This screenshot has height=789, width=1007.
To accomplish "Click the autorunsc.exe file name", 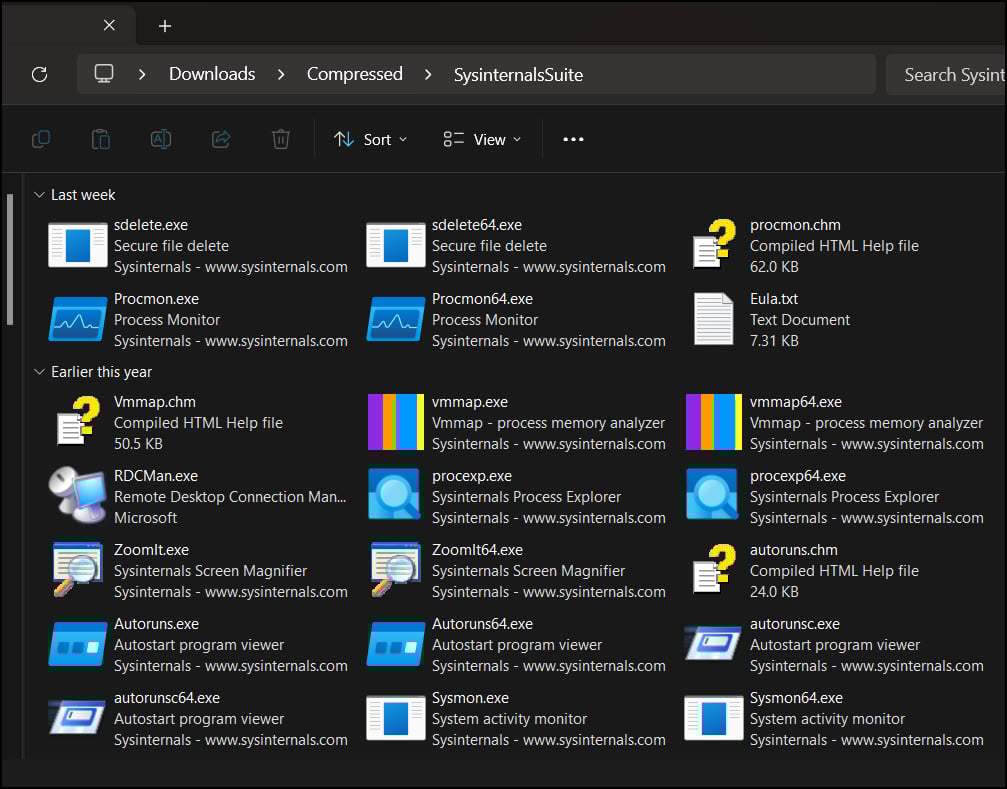I will tap(794, 624).
